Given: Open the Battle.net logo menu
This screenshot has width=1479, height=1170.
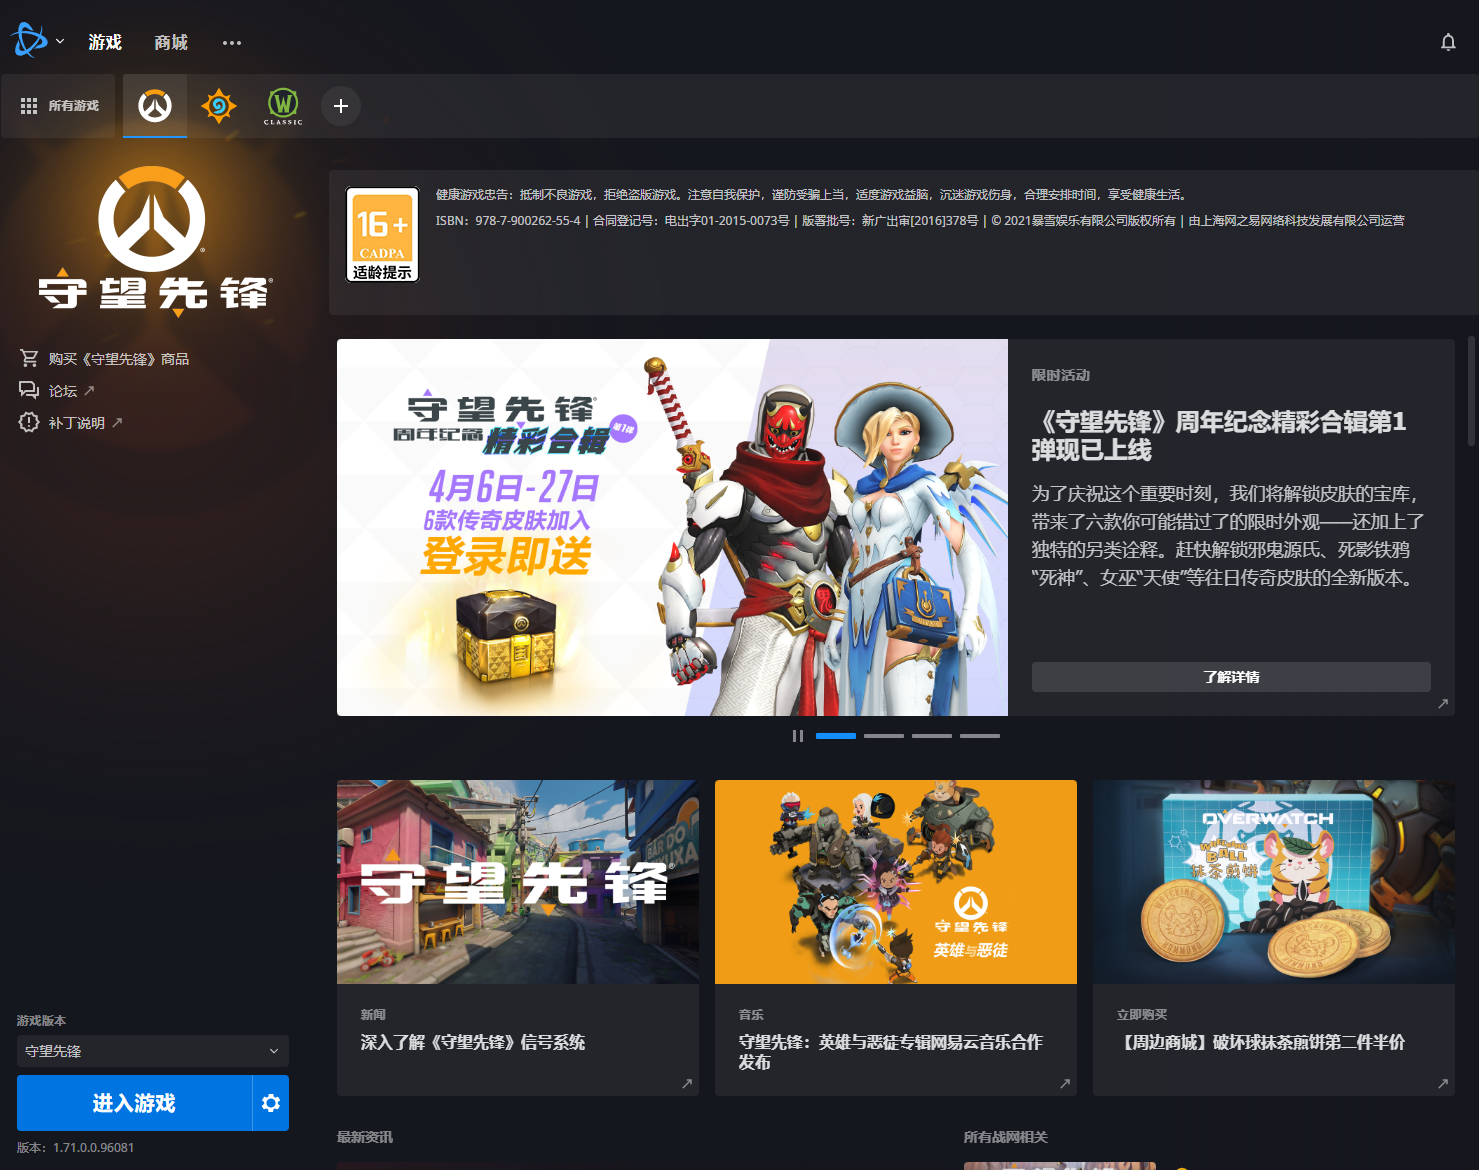Looking at the screenshot, I should tap(36, 41).
